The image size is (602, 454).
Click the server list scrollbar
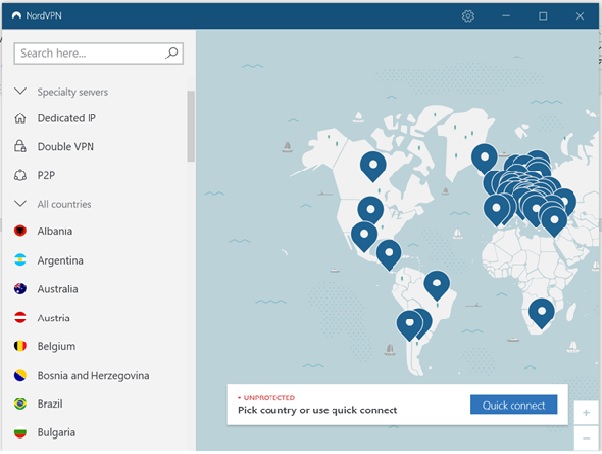[191, 127]
